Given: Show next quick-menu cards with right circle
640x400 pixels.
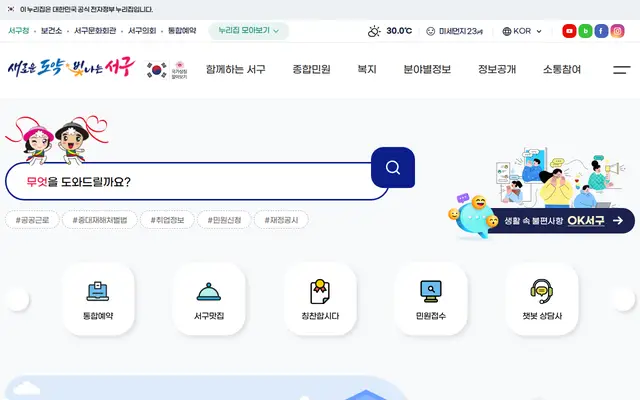Looking at the screenshot, I should (624, 300).
